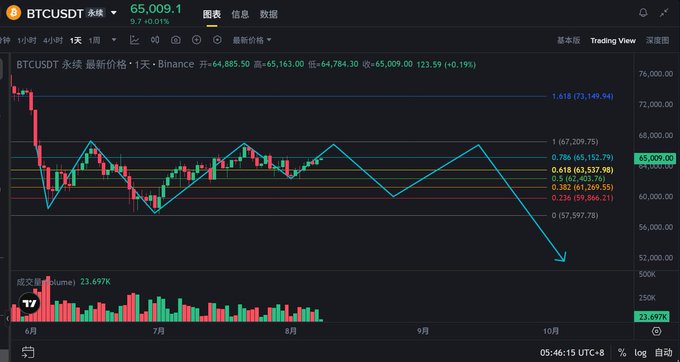
Task: Click the 52,000.00 price axis label
Action: [656, 258]
